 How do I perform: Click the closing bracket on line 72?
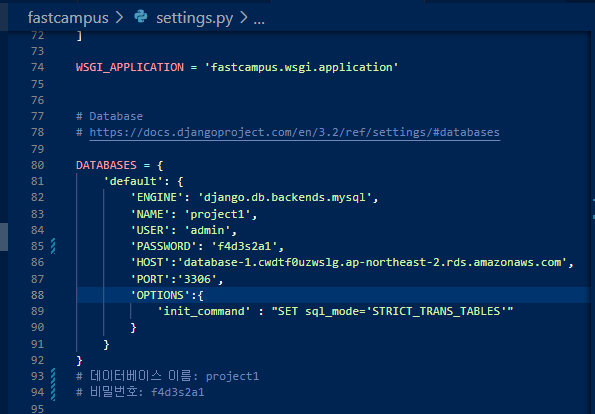(x=79, y=36)
